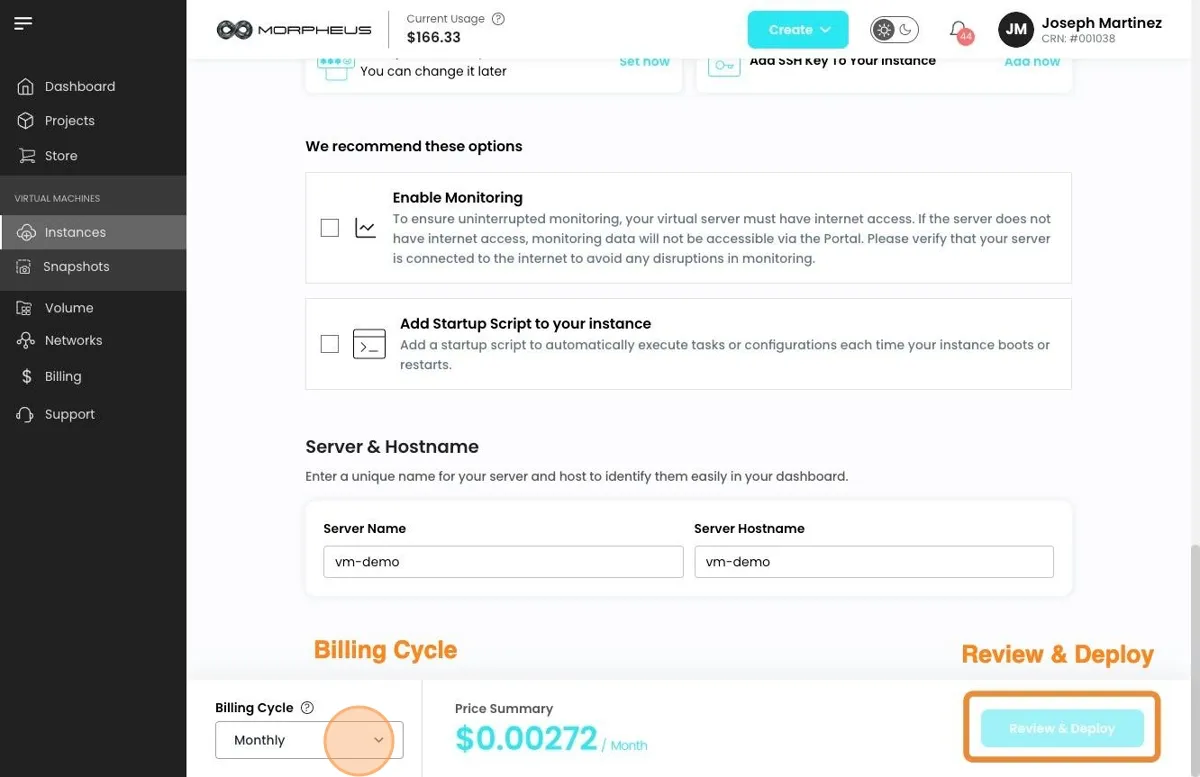The height and width of the screenshot is (777, 1200).
Task: Go to Dashboard in the sidebar
Action: (x=80, y=87)
